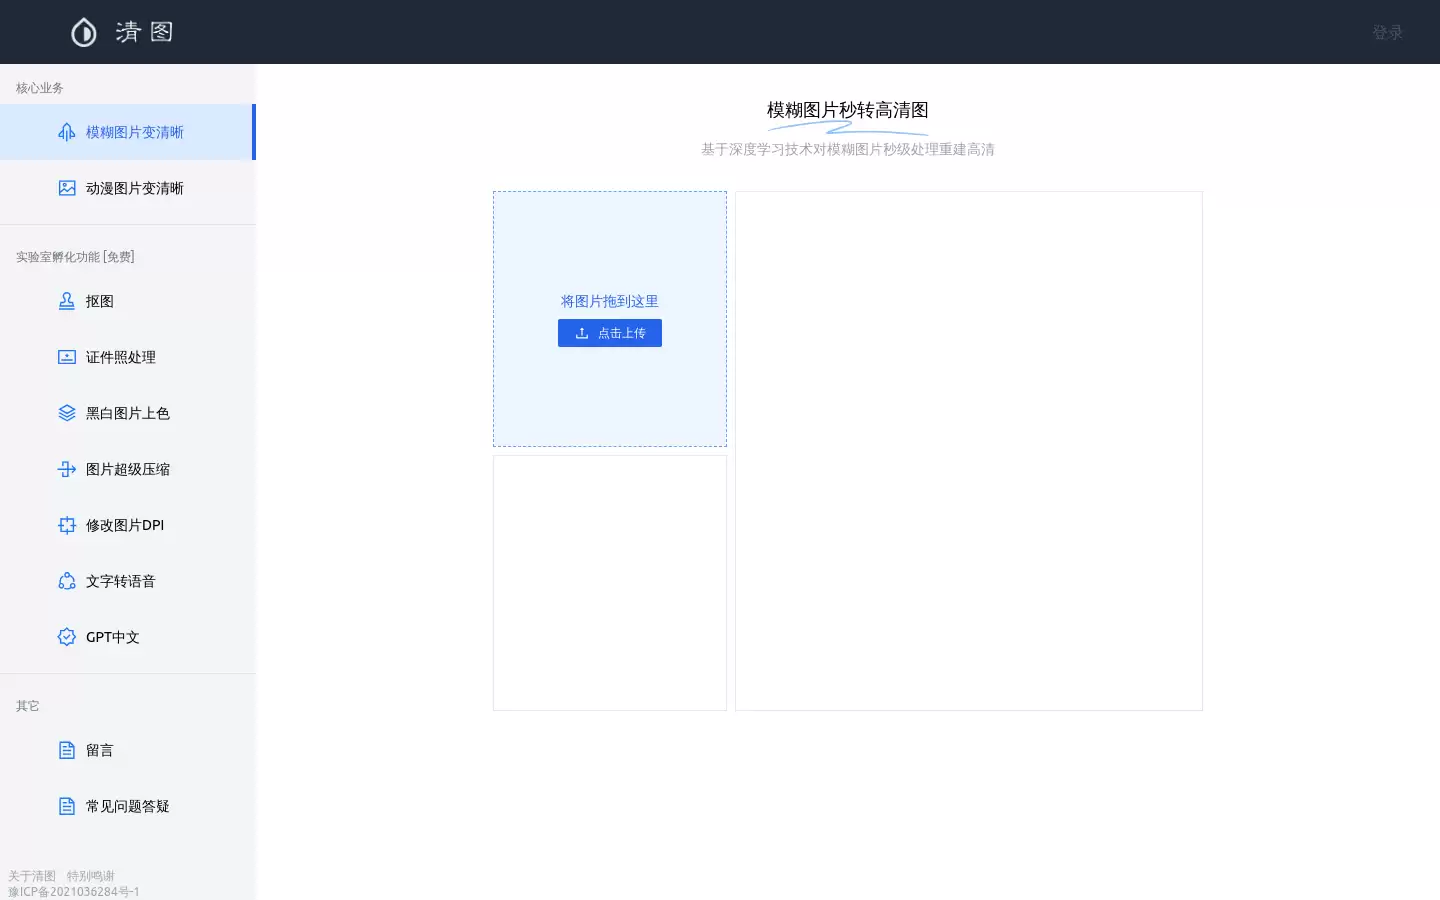The height and width of the screenshot is (900, 1440).
Task: Click the upload arrow icon in 点击上传
Action: click(582, 333)
